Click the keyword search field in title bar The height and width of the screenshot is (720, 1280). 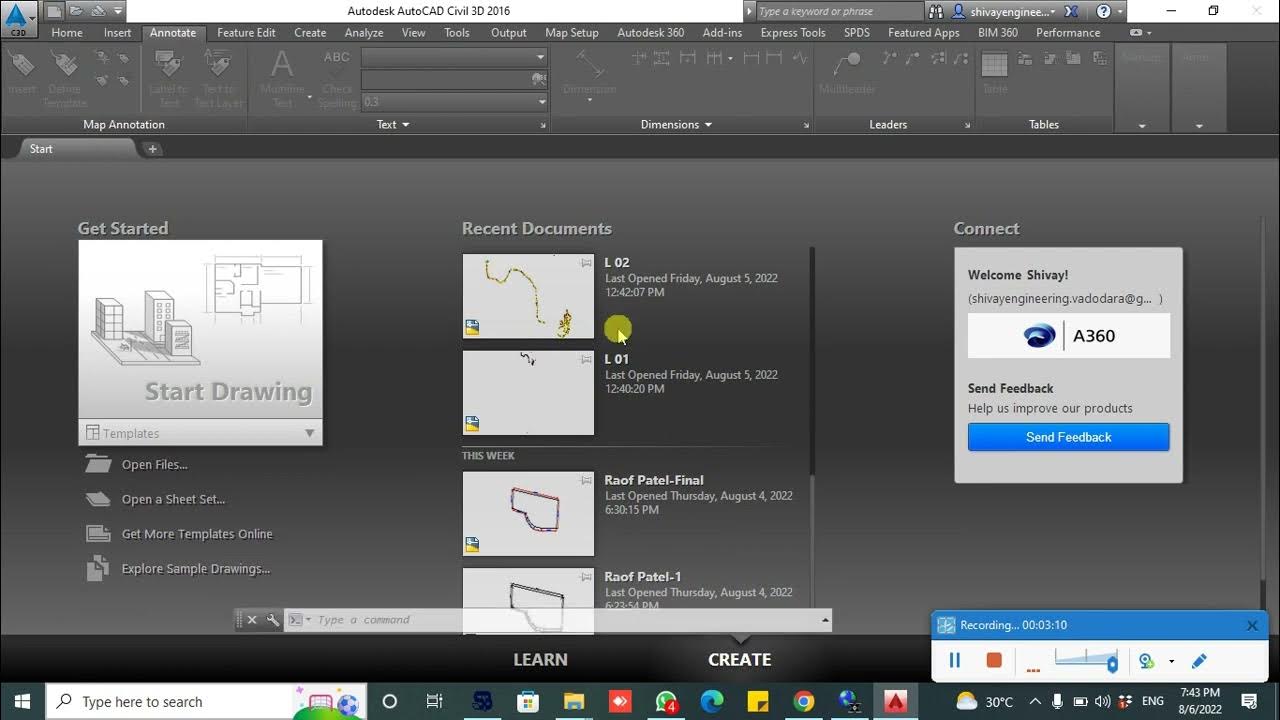840,11
